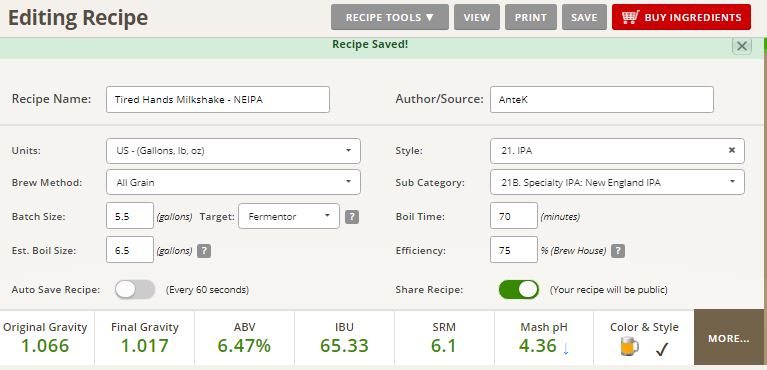Image resolution: width=767 pixels, height=370 pixels.
Task: Click the help icon next to Target dropdown
Action: [352, 217]
